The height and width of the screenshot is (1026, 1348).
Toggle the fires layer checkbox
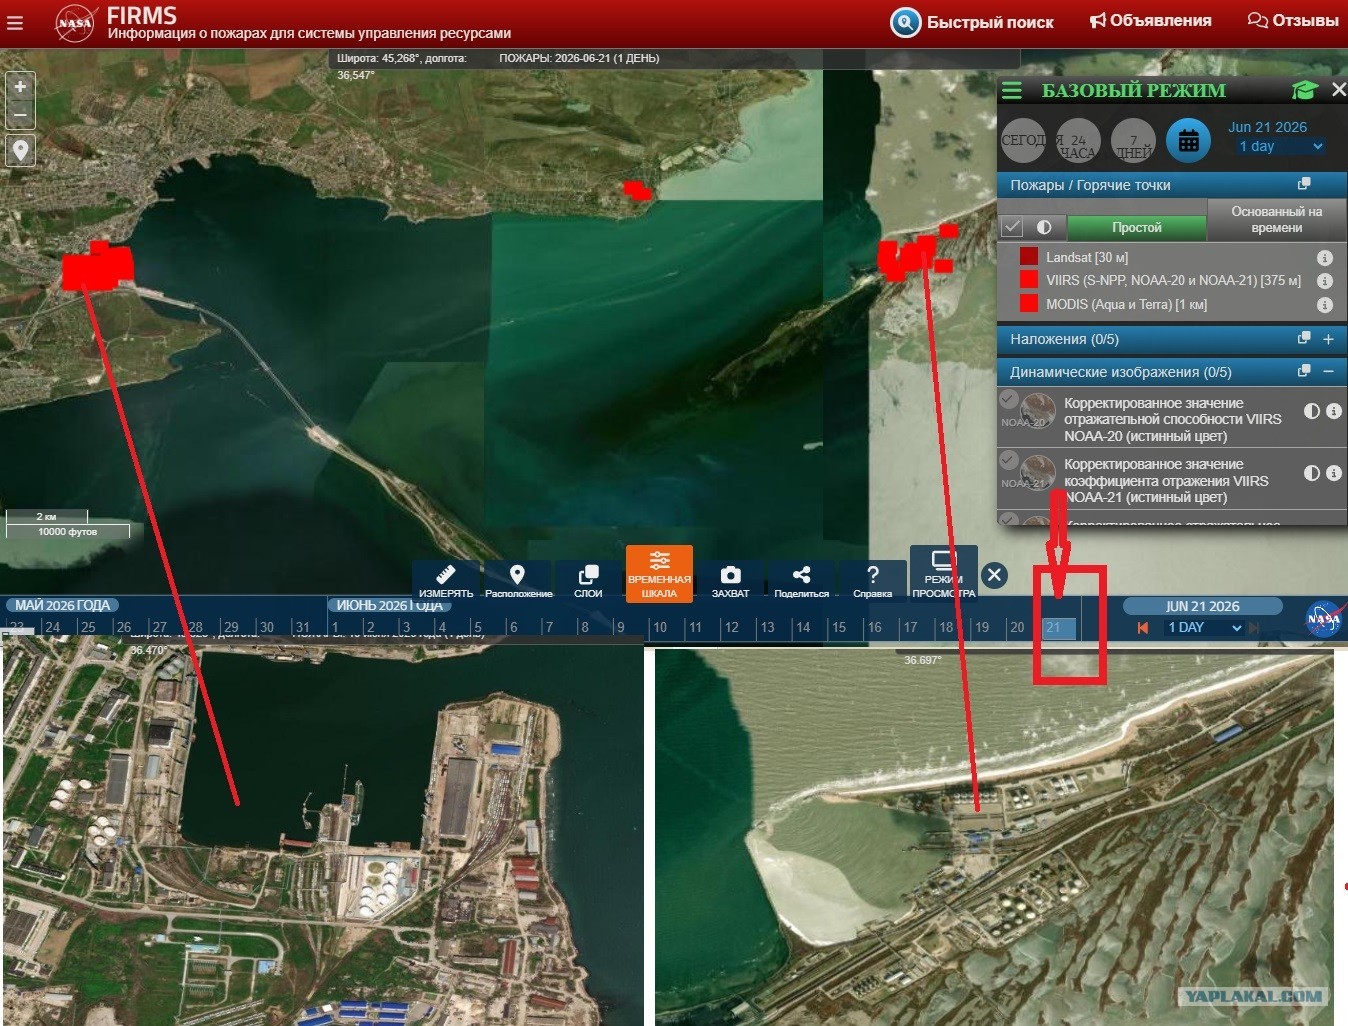click(x=1012, y=227)
